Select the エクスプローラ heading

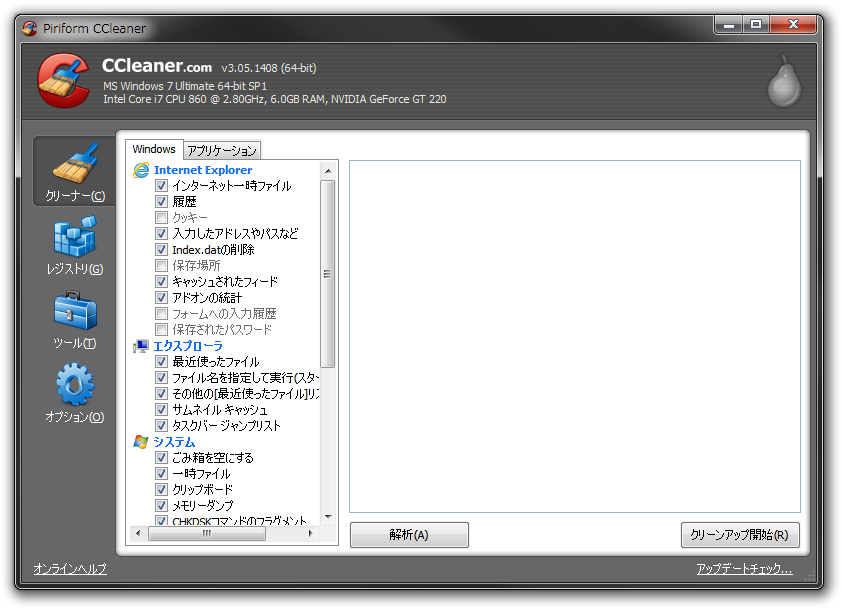tap(187, 346)
